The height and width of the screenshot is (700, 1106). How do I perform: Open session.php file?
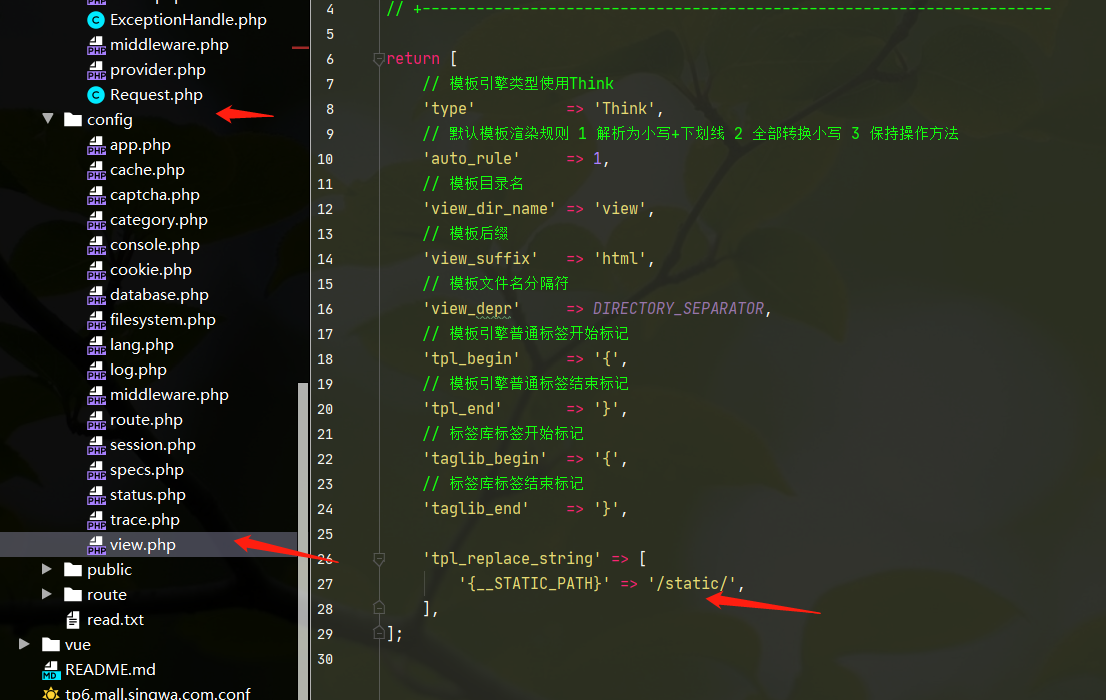coord(152,445)
